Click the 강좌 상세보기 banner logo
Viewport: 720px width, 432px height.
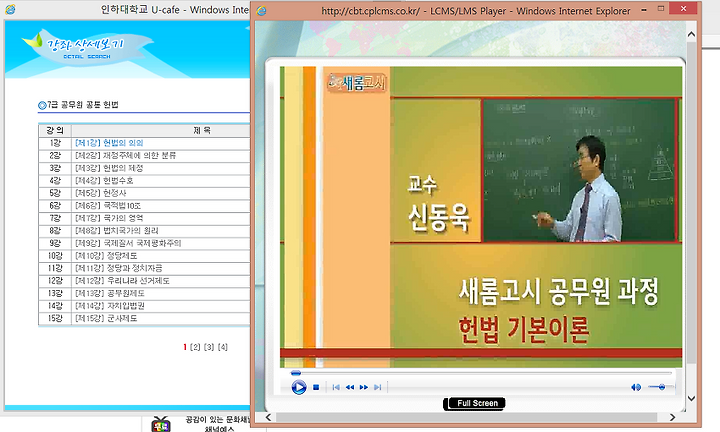[x=87, y=47]
